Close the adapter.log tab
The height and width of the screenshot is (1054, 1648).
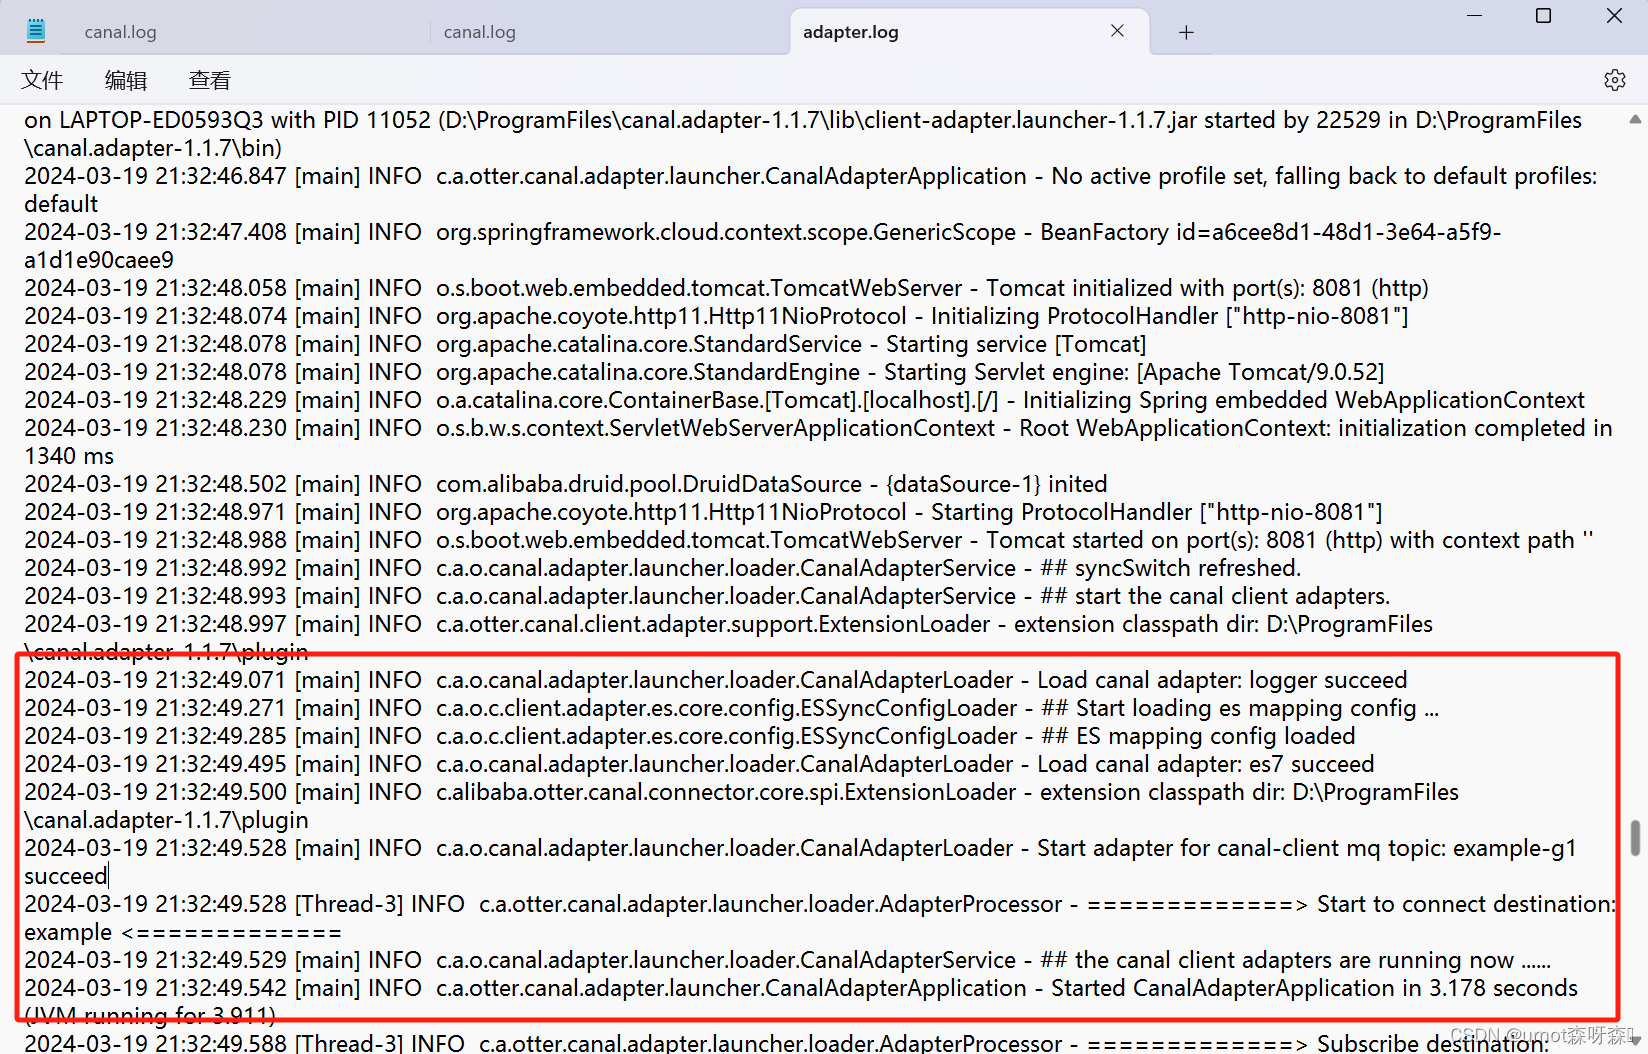(x=1117, y=31)
